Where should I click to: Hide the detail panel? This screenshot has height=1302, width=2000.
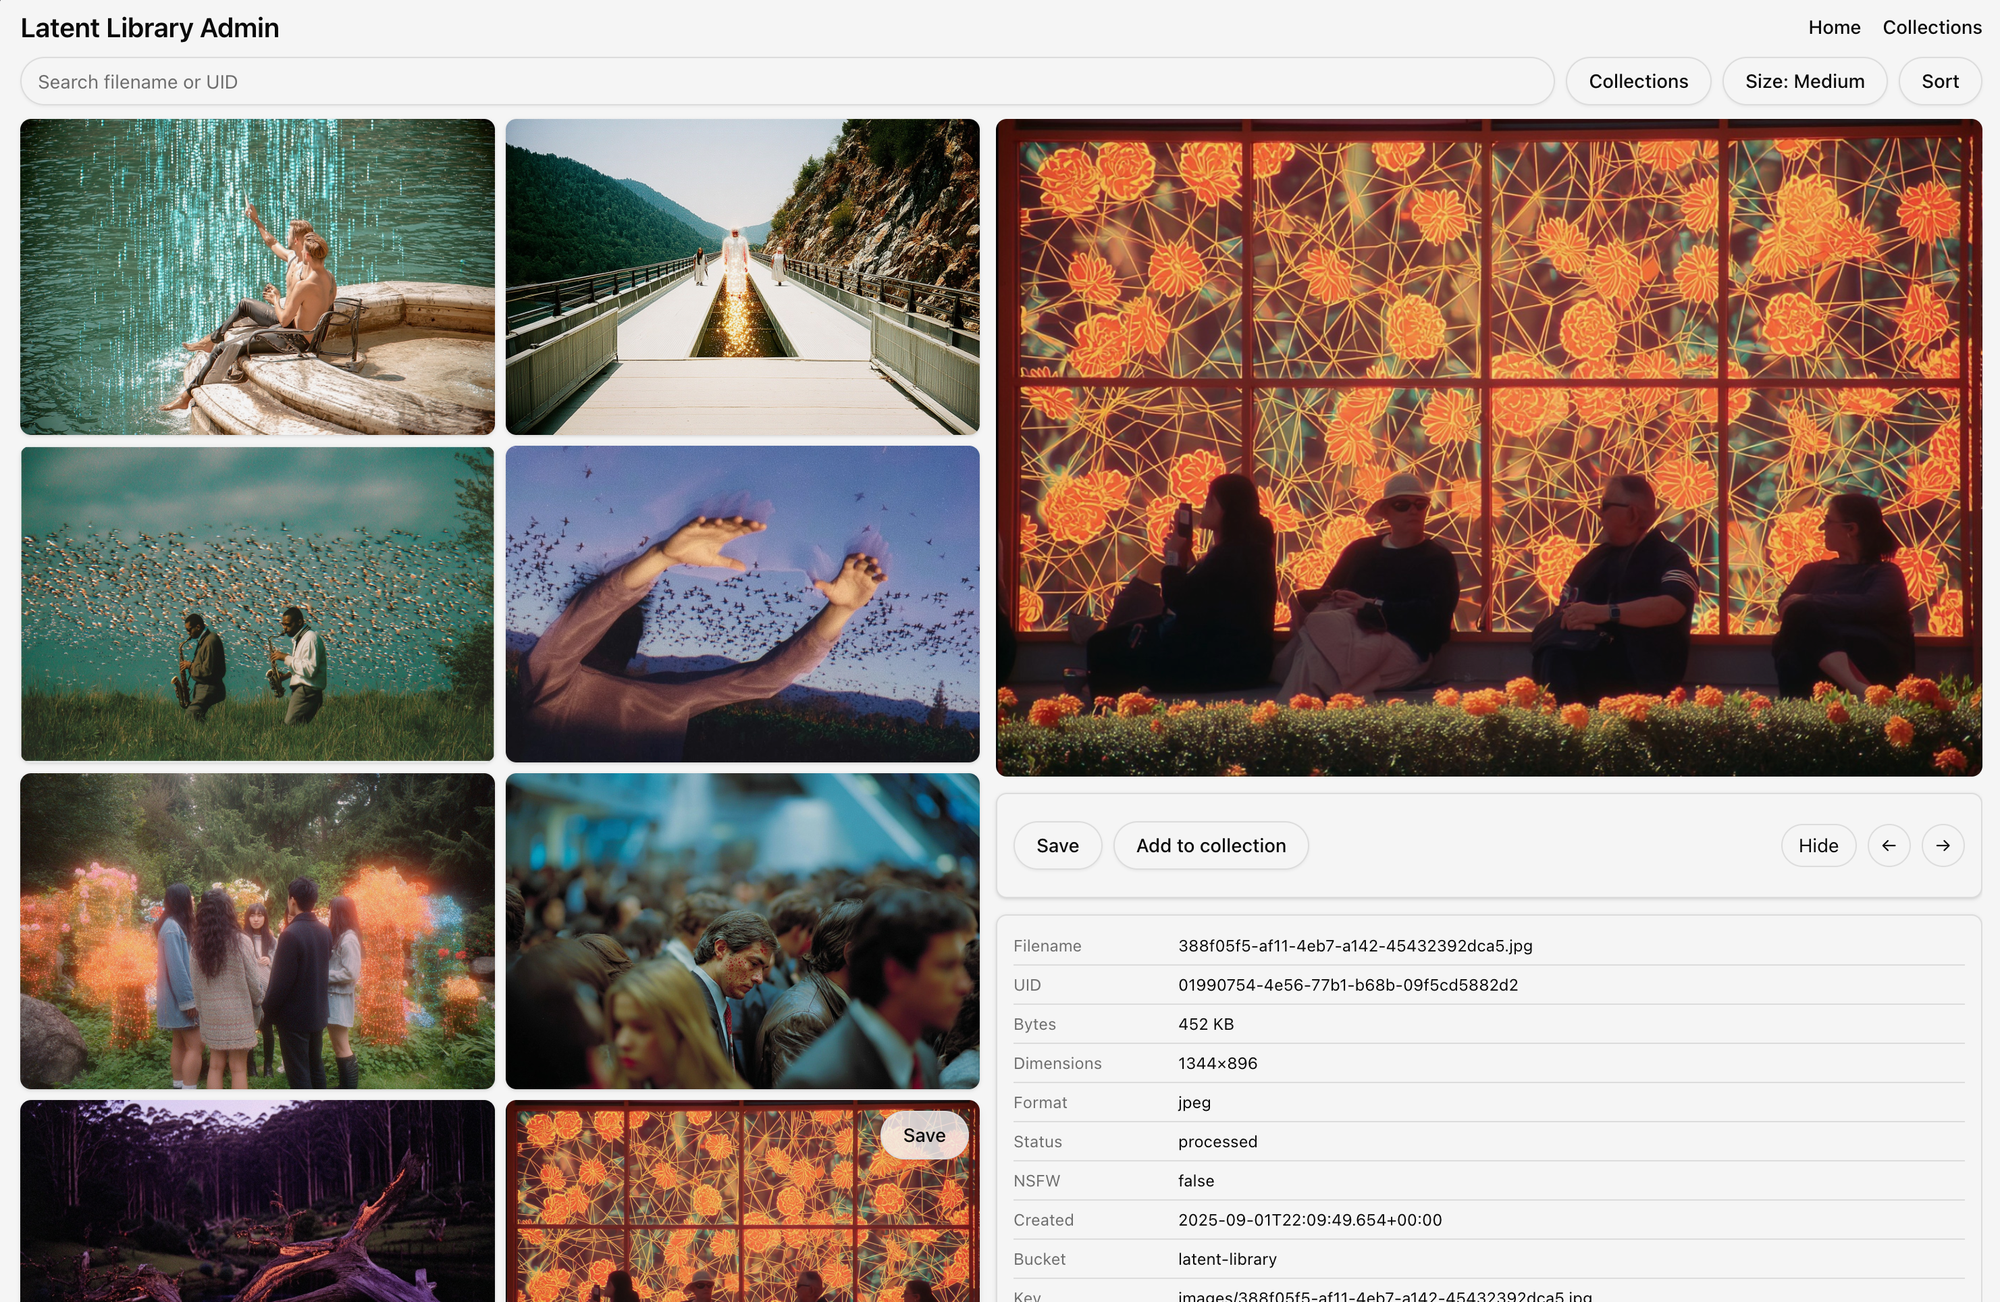click(1818, 846)
